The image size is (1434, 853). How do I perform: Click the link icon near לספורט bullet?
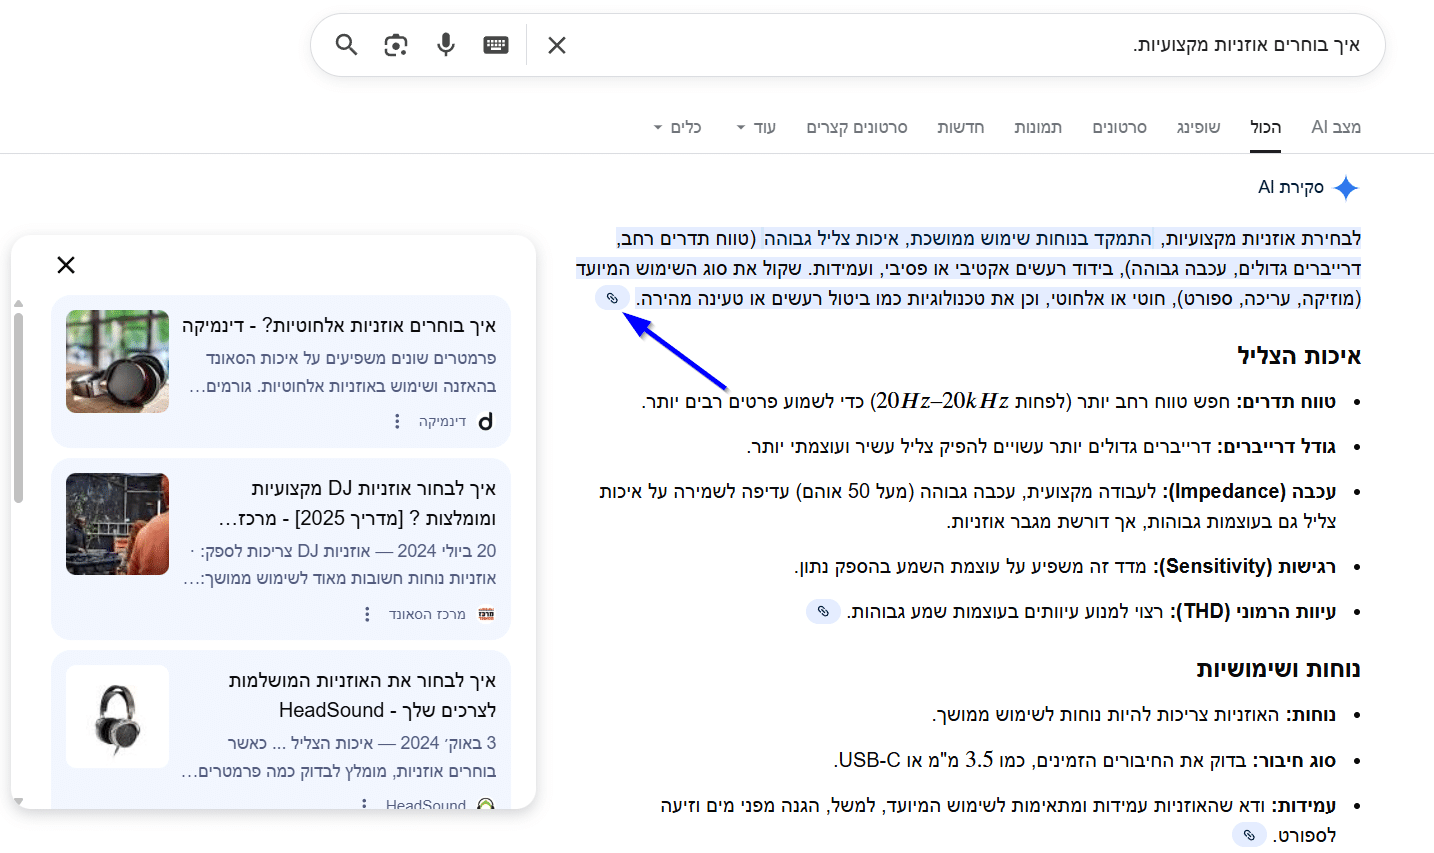click(1247, 833)
